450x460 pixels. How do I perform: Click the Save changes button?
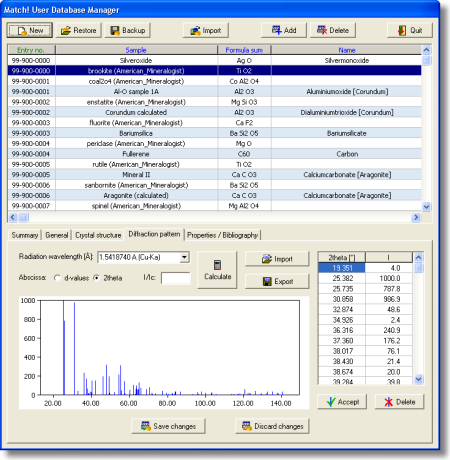coord(168,426)
